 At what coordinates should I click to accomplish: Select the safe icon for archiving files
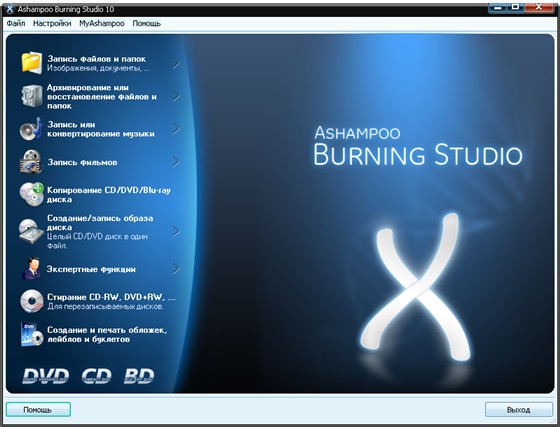pyautogui.click(x=31, y=96)
